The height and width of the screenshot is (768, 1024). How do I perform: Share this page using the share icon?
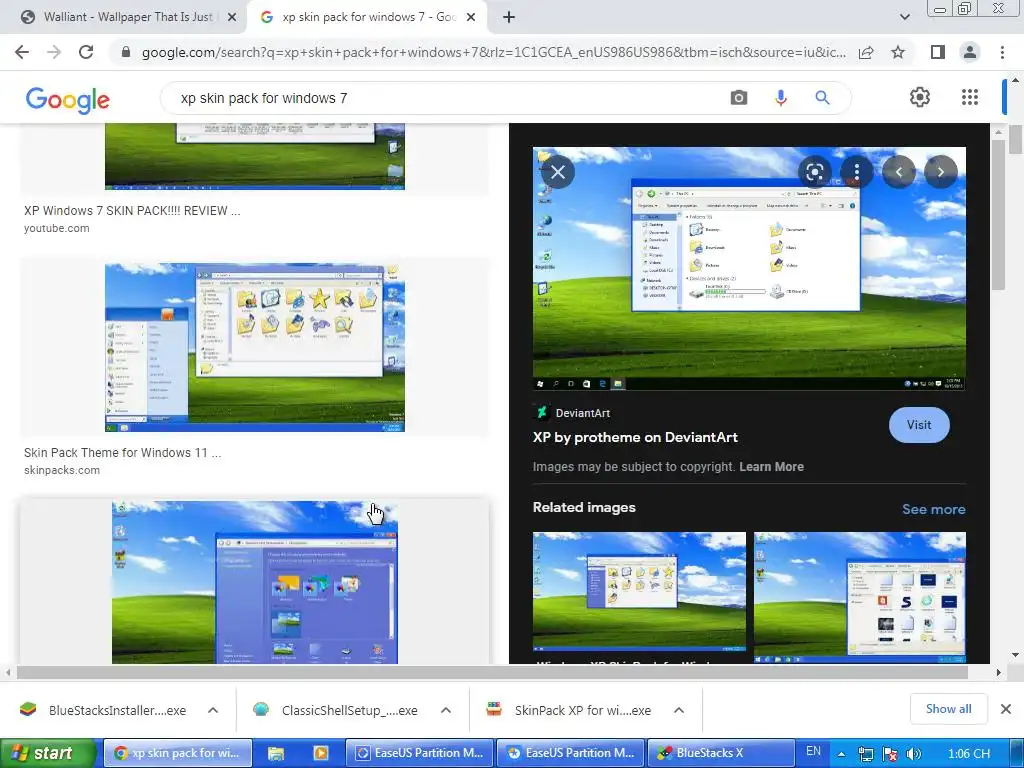click(x=866, y=52)
